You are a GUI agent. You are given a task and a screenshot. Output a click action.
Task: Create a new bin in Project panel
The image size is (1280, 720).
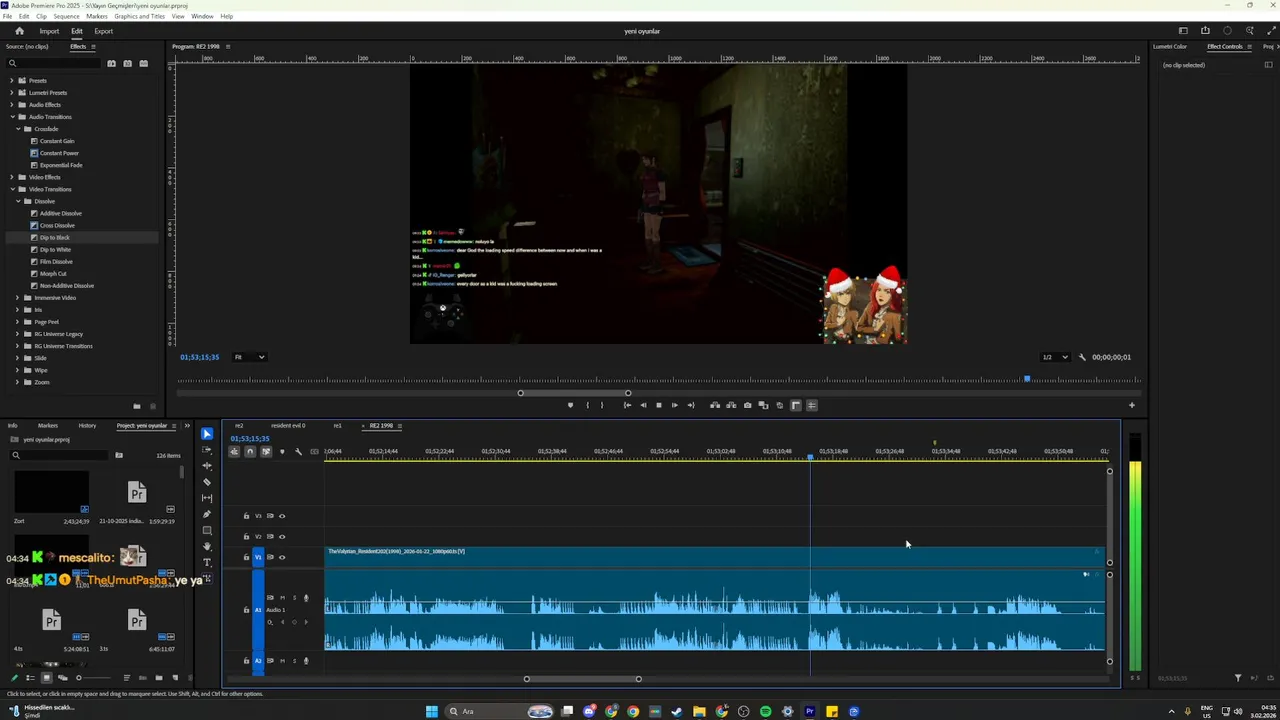(159, 678)
